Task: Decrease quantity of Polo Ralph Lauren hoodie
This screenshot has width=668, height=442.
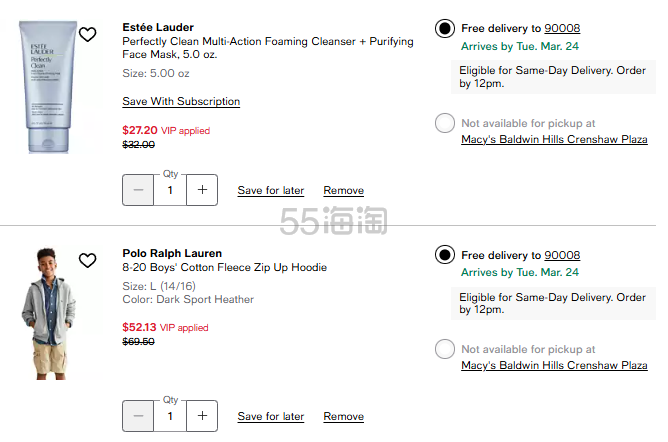Action: coord(138,416)
